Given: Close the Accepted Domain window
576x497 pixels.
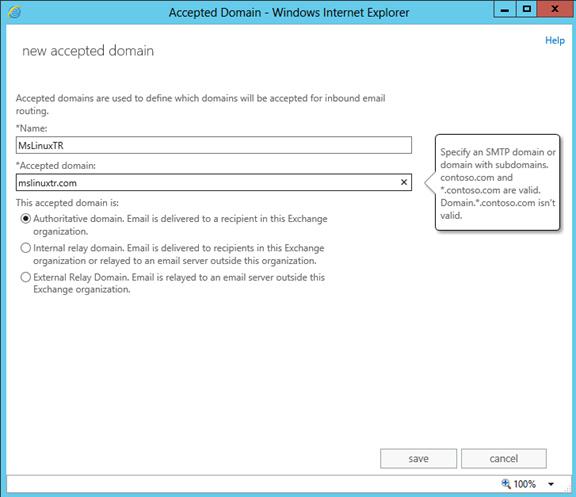Looking at the screenshot, I should (555, 9).
